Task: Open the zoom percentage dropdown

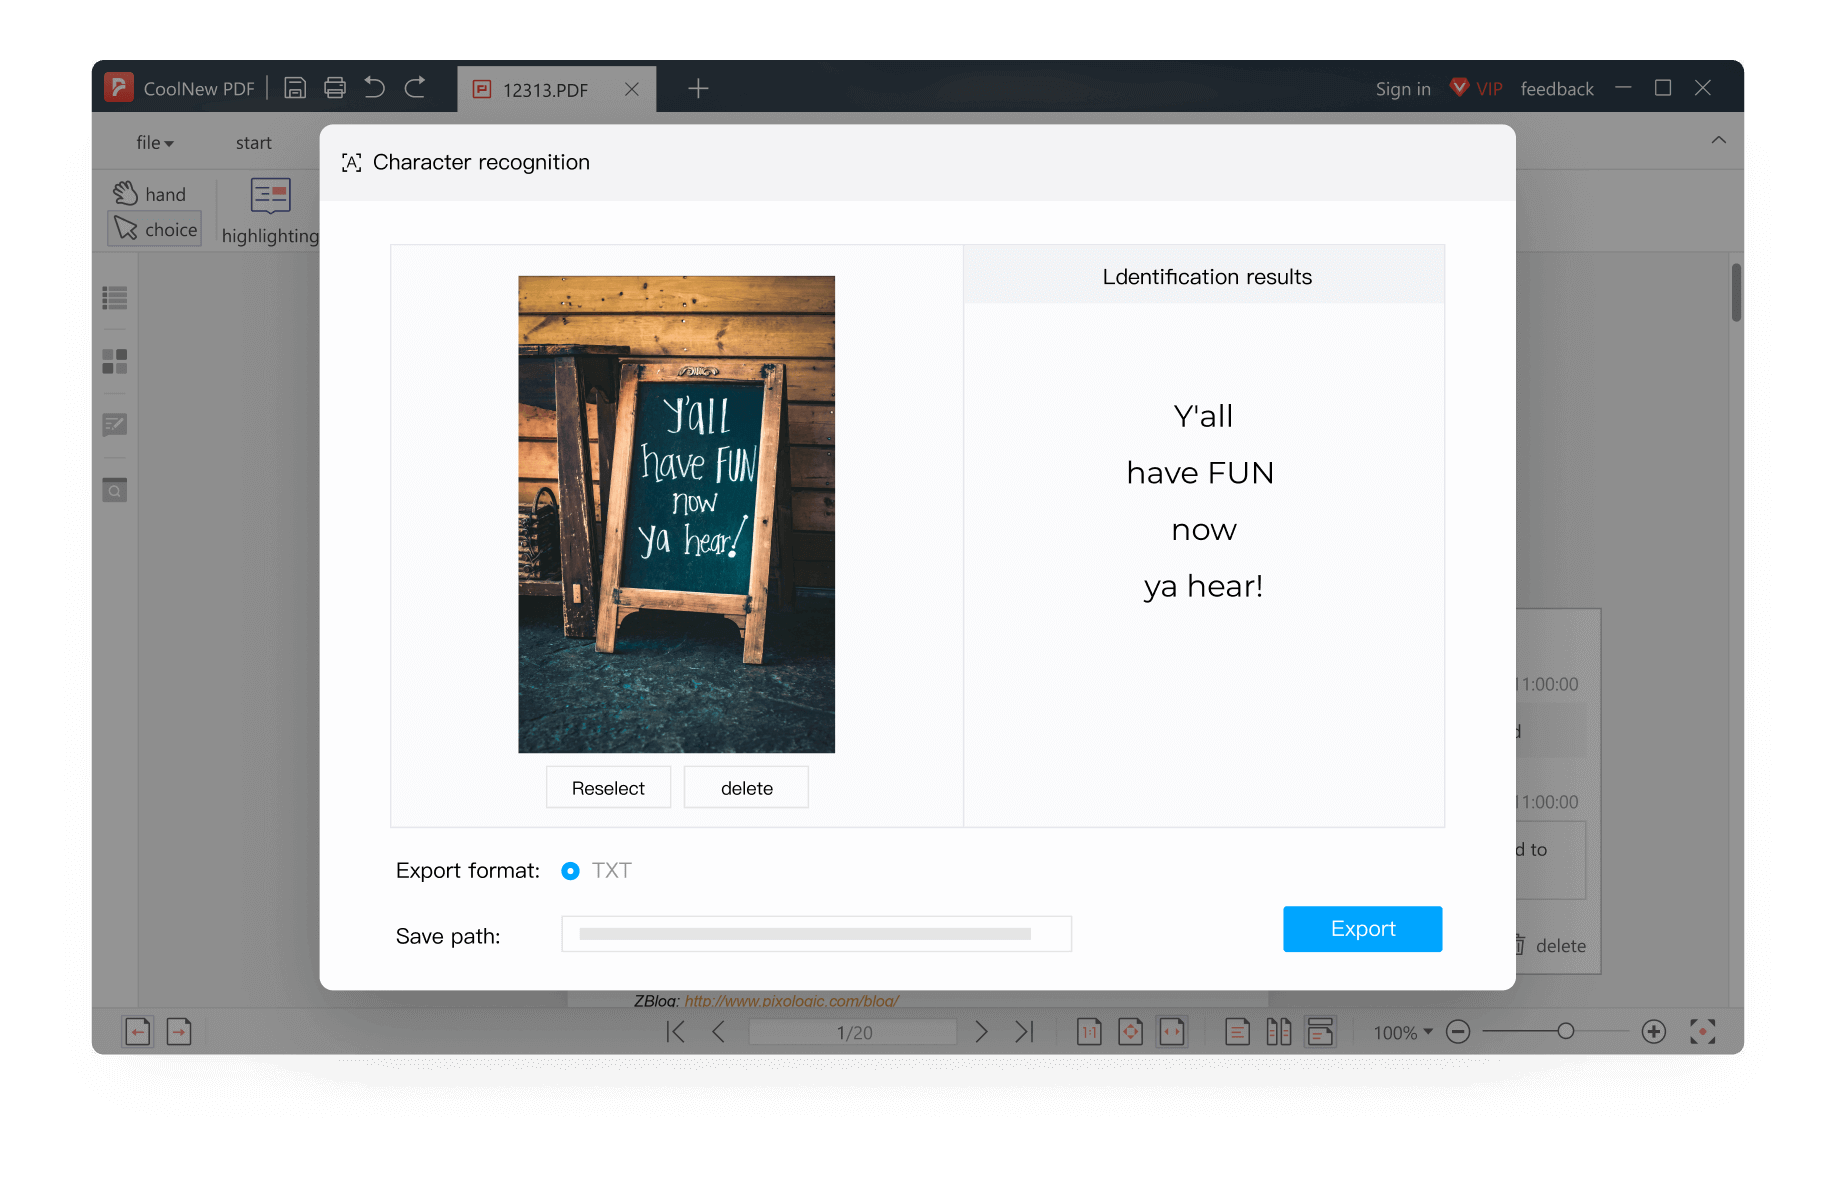Action: tap(1400, 1032)
